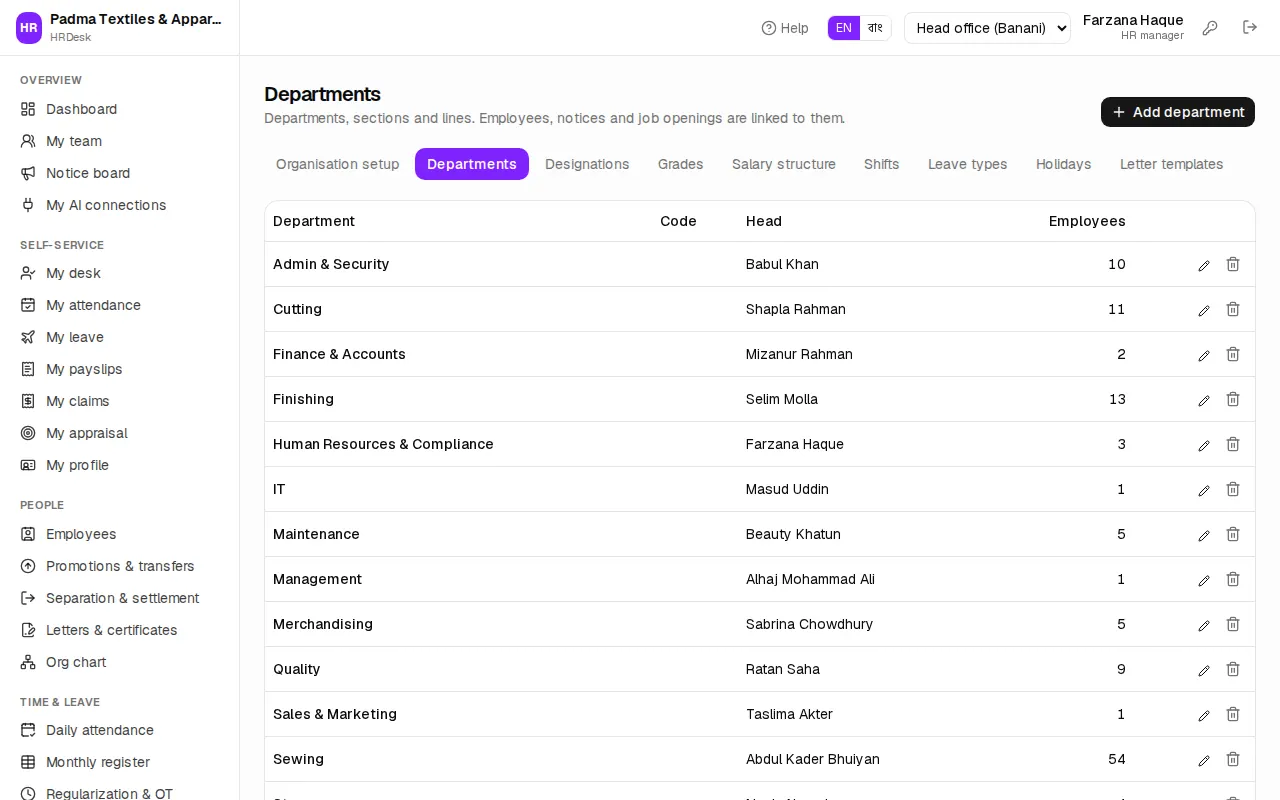Click the trash icon for IT department

coord(1233,489)
